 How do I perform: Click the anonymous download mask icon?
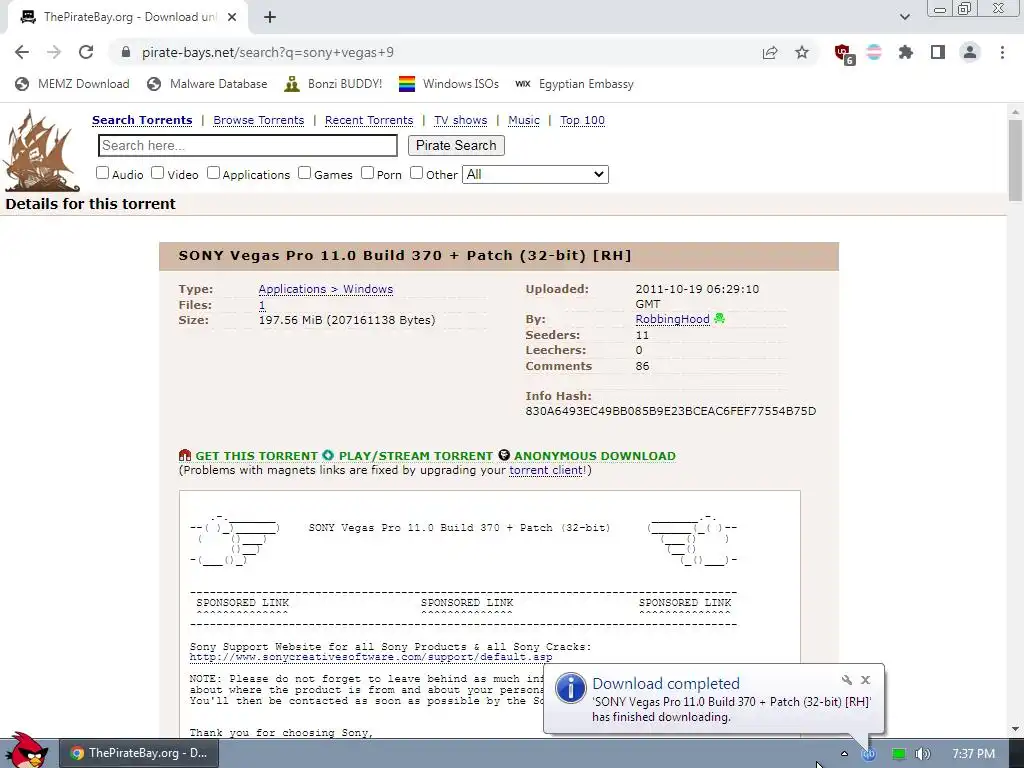click(504, 455)
